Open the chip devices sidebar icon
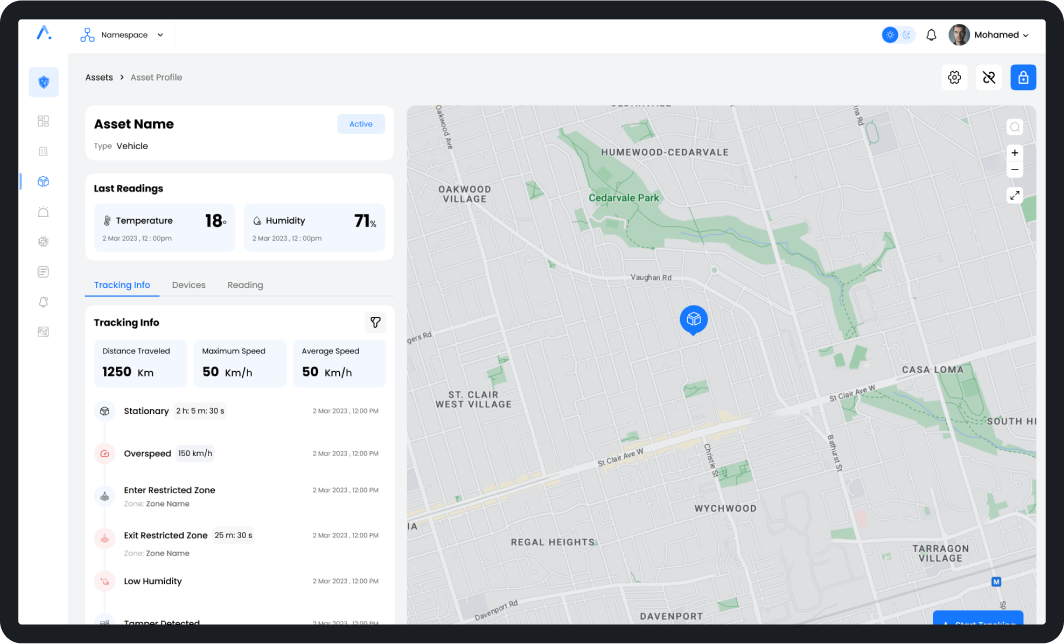Image resolution: width=1064 pixels, height=644 pixels. (x=43, y=242)
